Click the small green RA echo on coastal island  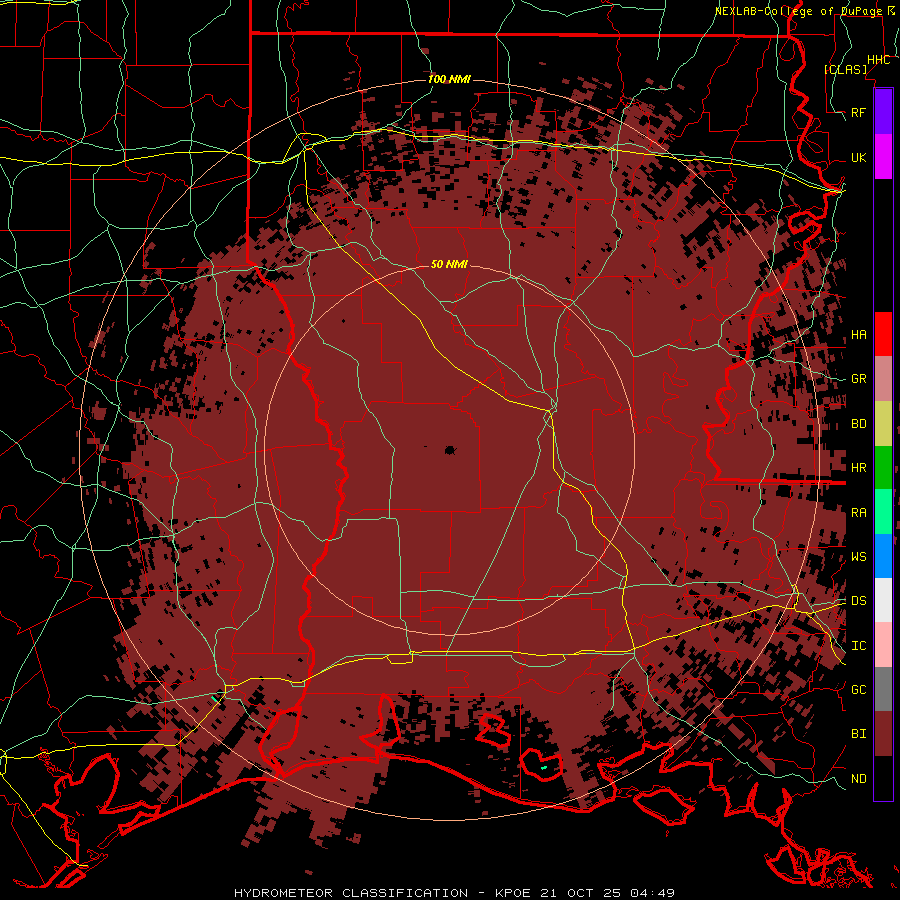pyautogui.click(x=544, y=767)
